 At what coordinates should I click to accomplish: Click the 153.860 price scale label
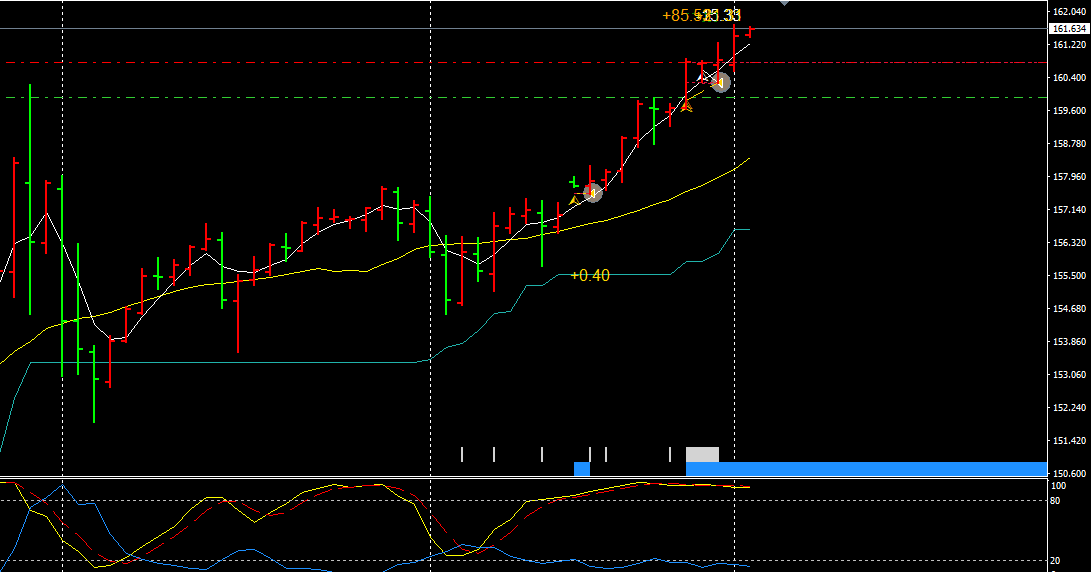[1069, 342]
